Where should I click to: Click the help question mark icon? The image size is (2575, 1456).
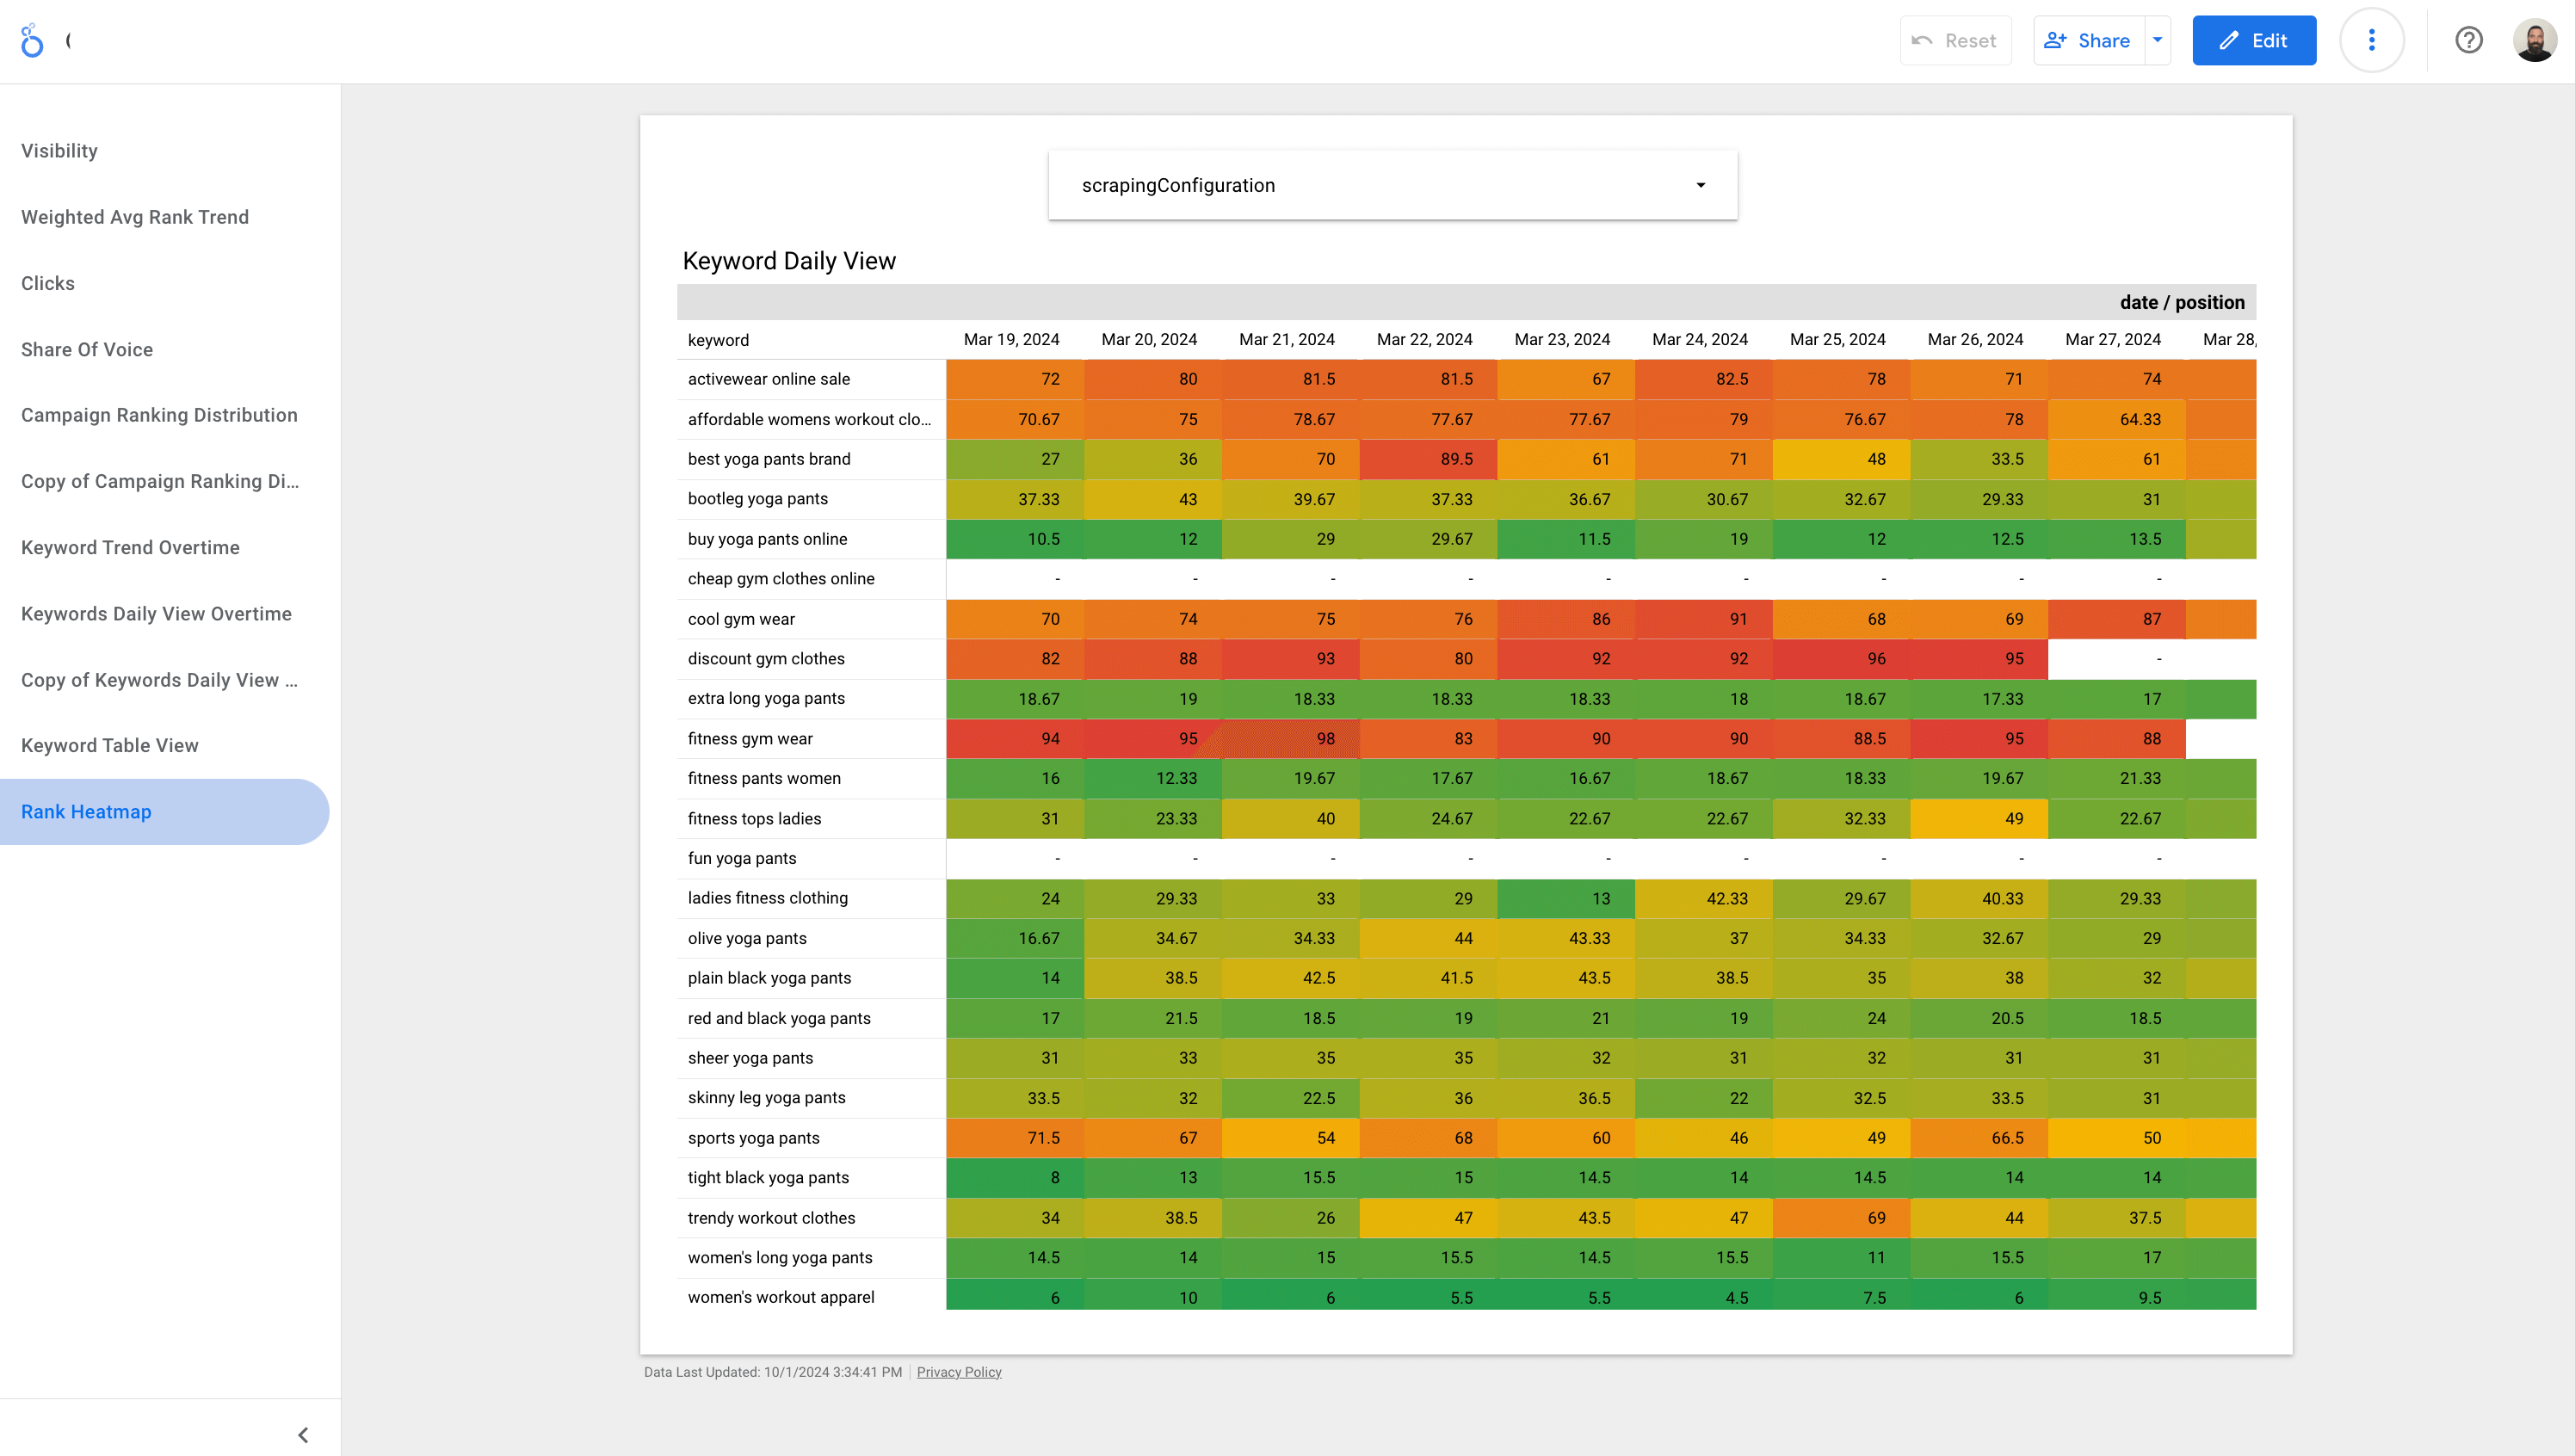(x=2469, y=40)
